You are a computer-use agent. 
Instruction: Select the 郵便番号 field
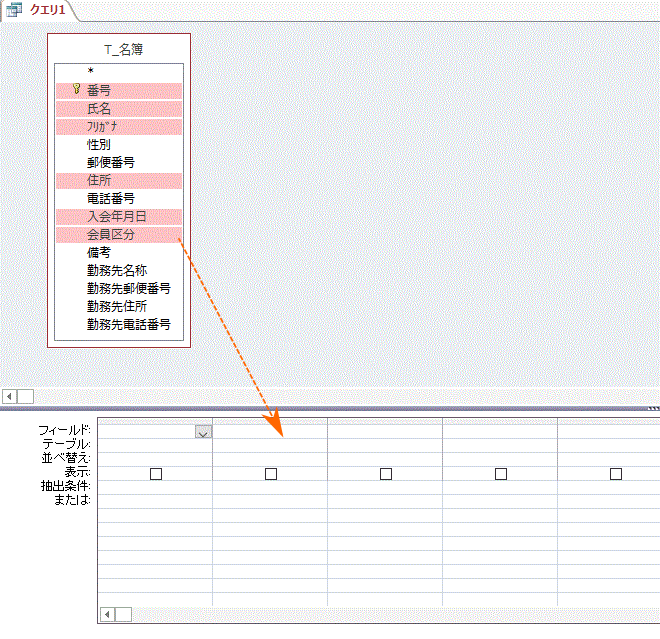click(x=119, y=163)
